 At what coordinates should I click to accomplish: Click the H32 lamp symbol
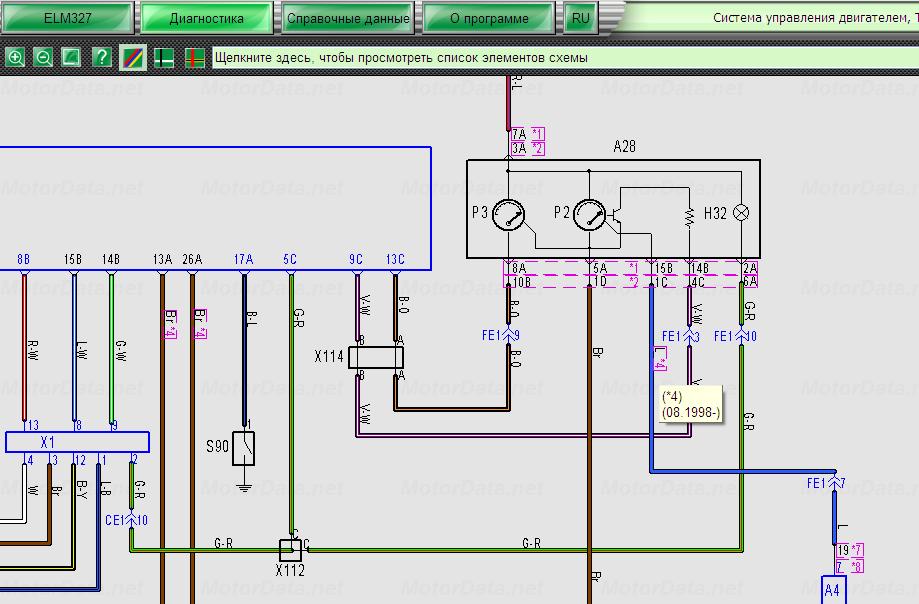coord(741,213)
